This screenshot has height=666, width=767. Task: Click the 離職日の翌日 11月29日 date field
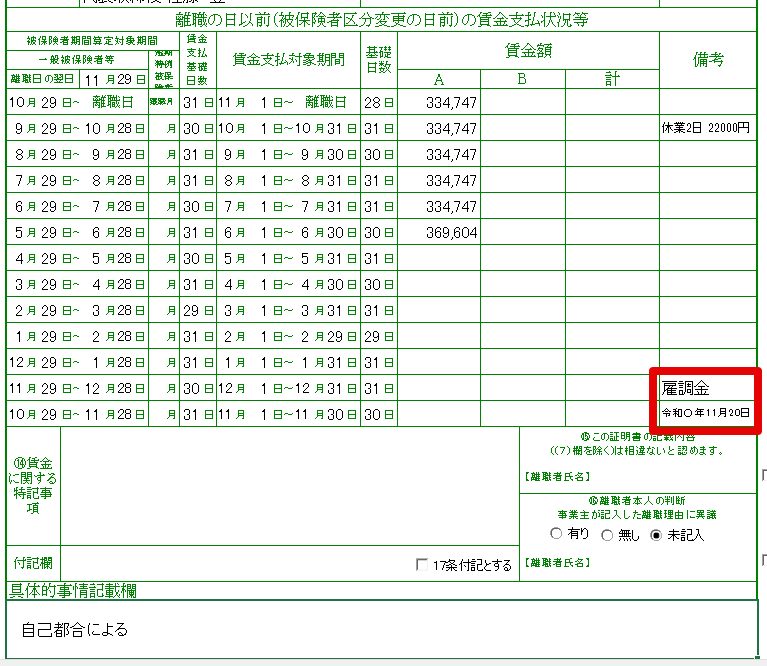(x=113, y=79)
